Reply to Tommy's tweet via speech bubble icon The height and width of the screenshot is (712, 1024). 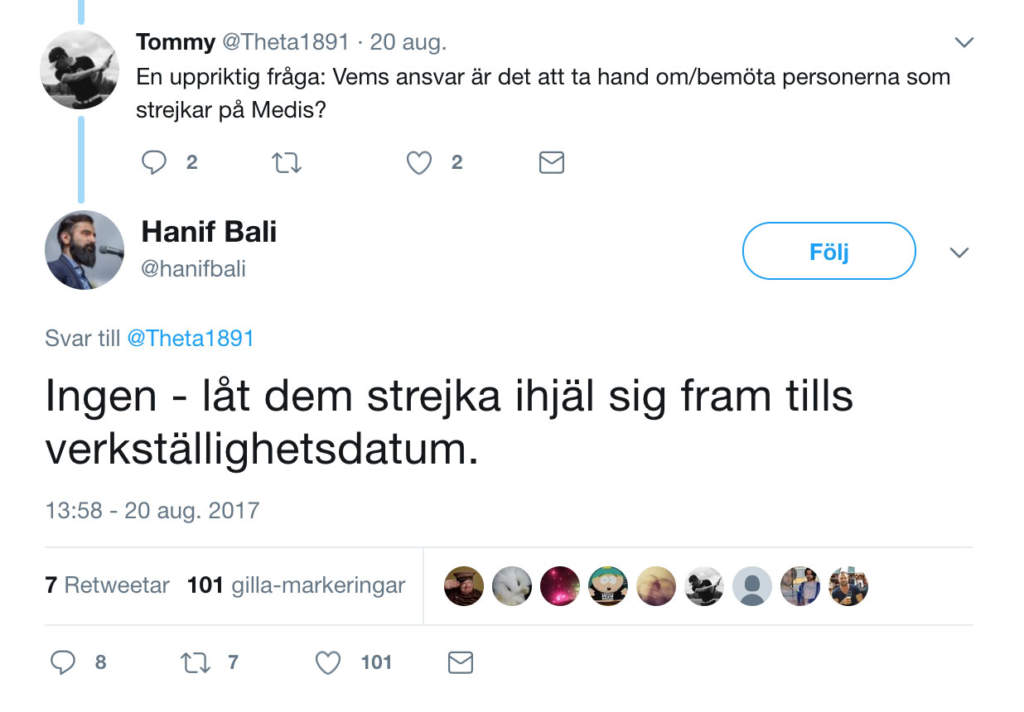[x=154, y=162]
